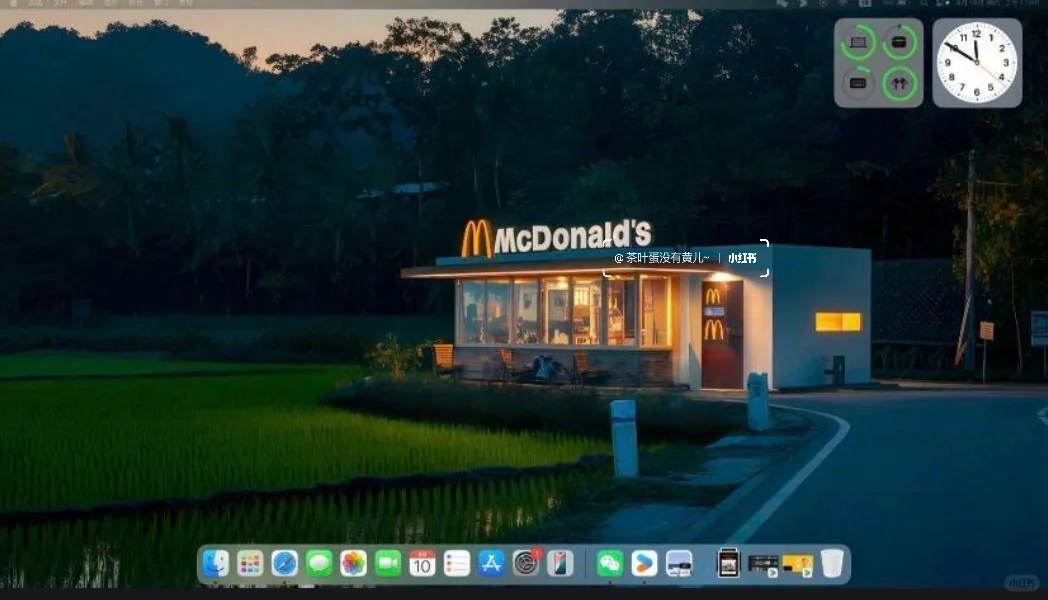The width and height of the screenshot is (1048, 600).
Task: Open Calendar showing date 10
Action: coord(422,563)
